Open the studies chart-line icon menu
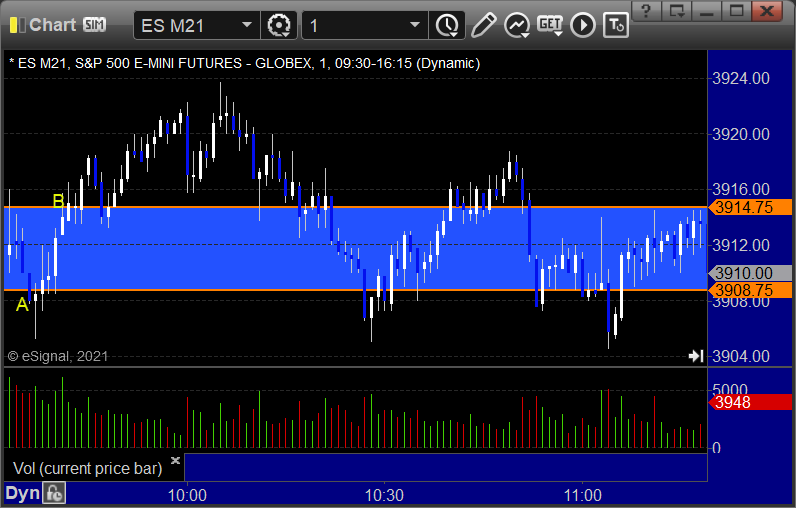Screen dimensions: 796x508 (517, 25)
